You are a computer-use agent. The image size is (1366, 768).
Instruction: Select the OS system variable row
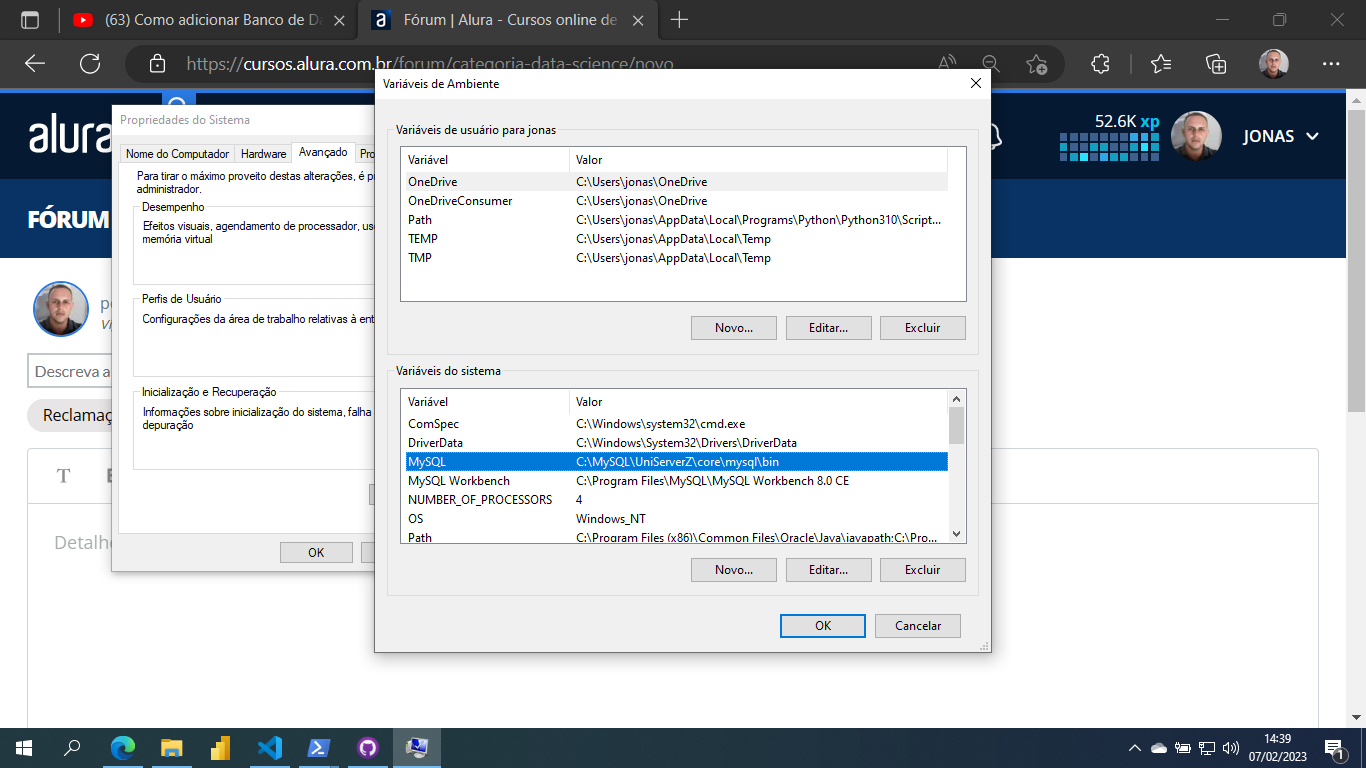coord(675,519)
